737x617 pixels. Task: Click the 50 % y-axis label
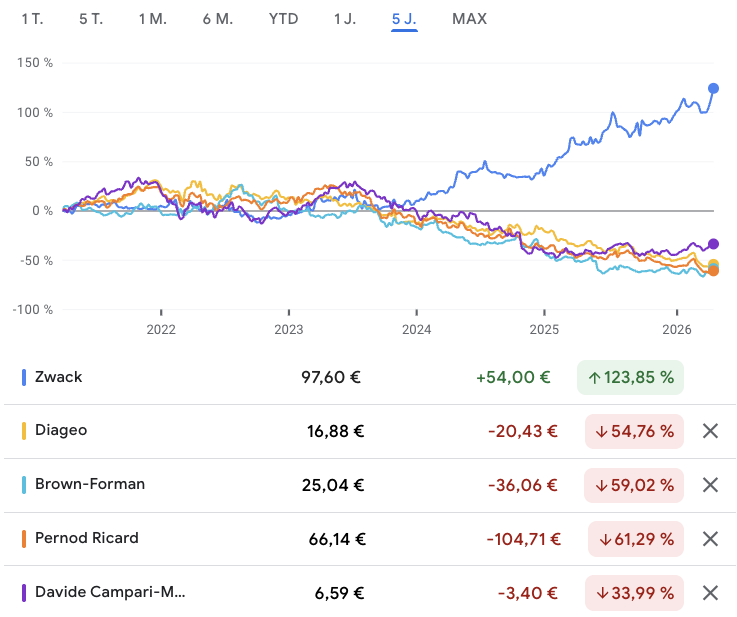[x=39, y=162]
